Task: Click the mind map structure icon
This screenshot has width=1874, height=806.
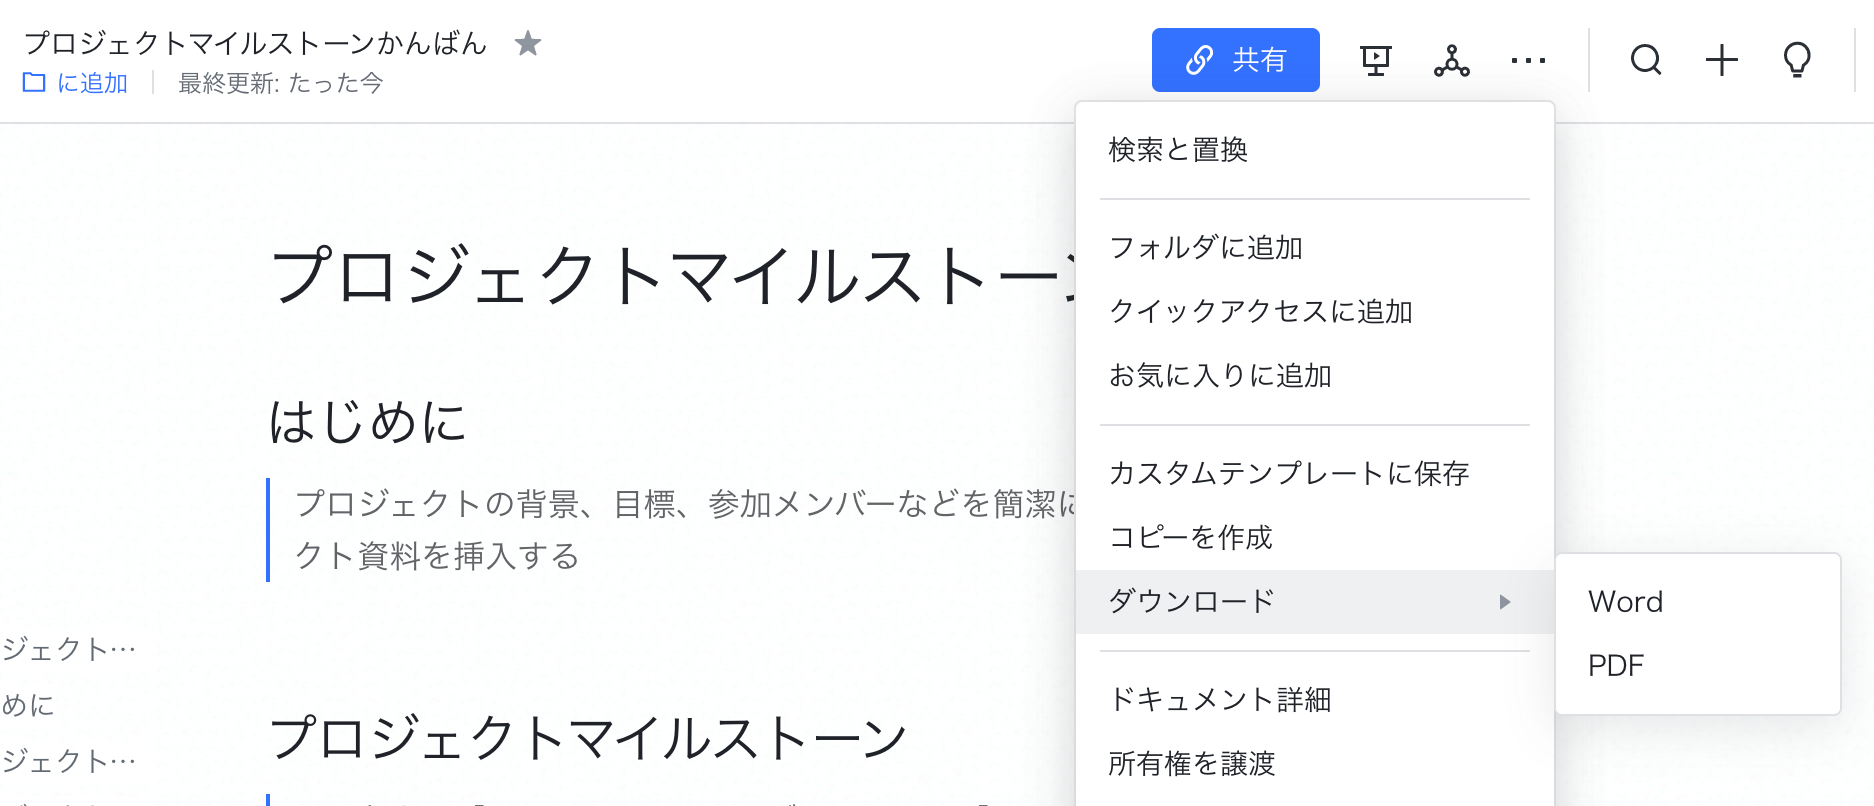Action: coord(1451,61)
